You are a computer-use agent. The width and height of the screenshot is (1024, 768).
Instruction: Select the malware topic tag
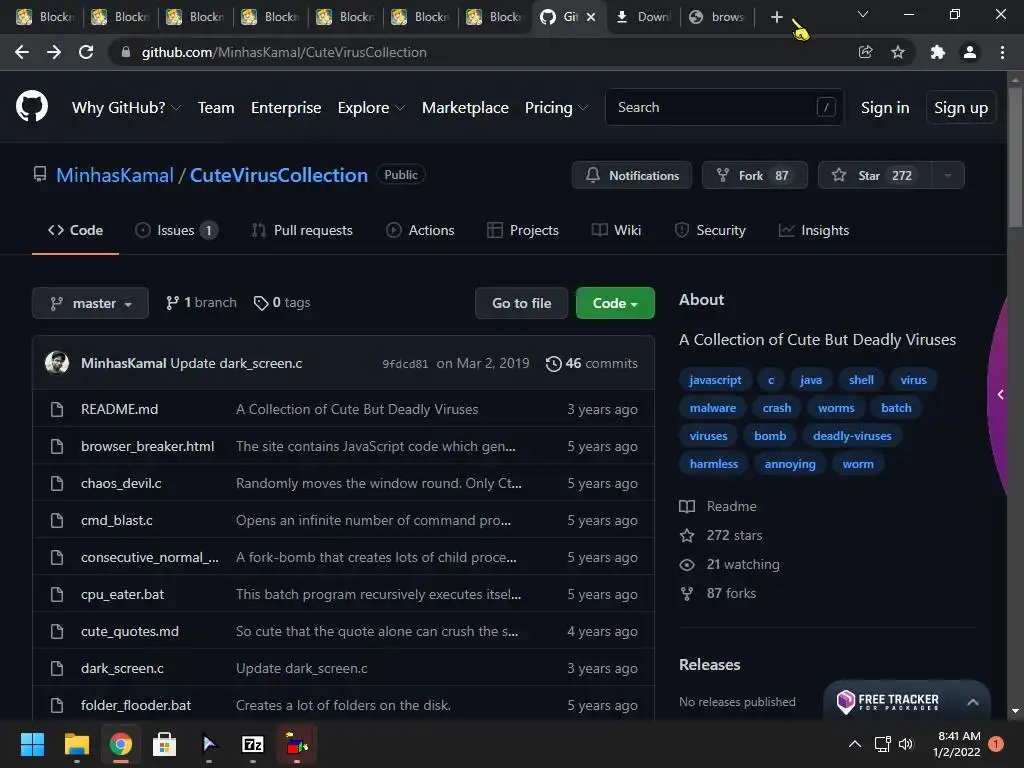[x=712, y=408]
